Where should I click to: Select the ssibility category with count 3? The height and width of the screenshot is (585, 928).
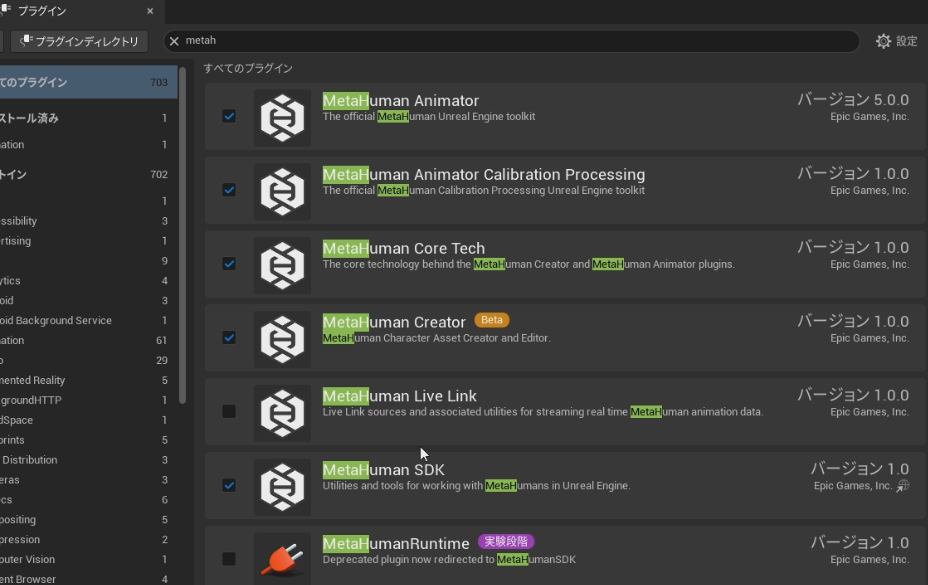(89, 221)
